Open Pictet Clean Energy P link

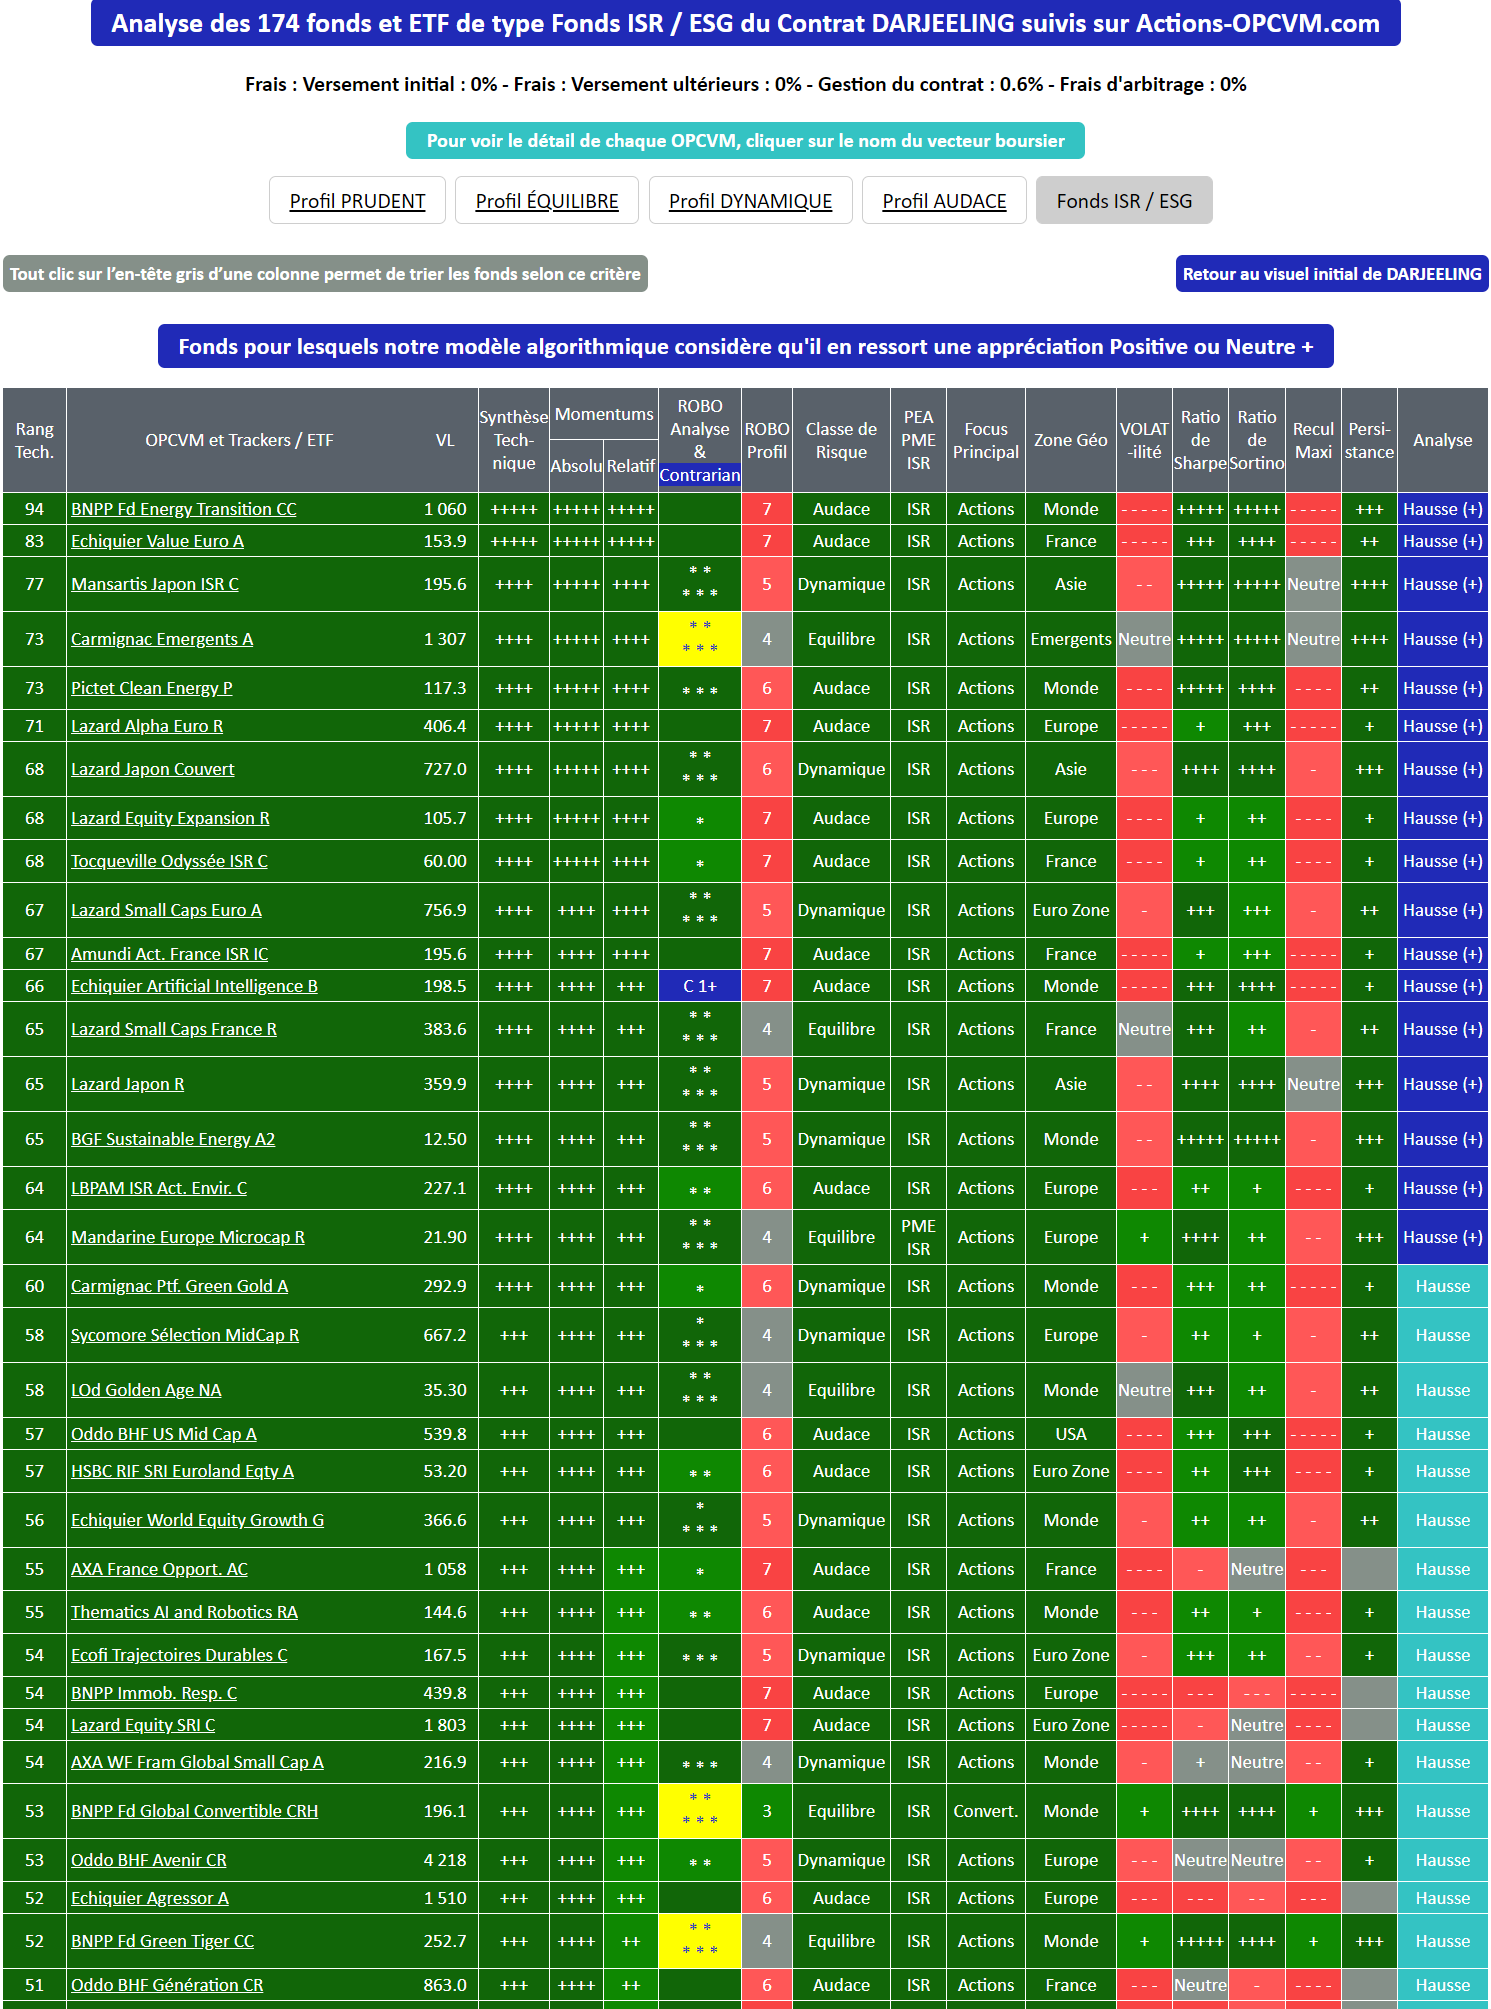pos(152,688)
